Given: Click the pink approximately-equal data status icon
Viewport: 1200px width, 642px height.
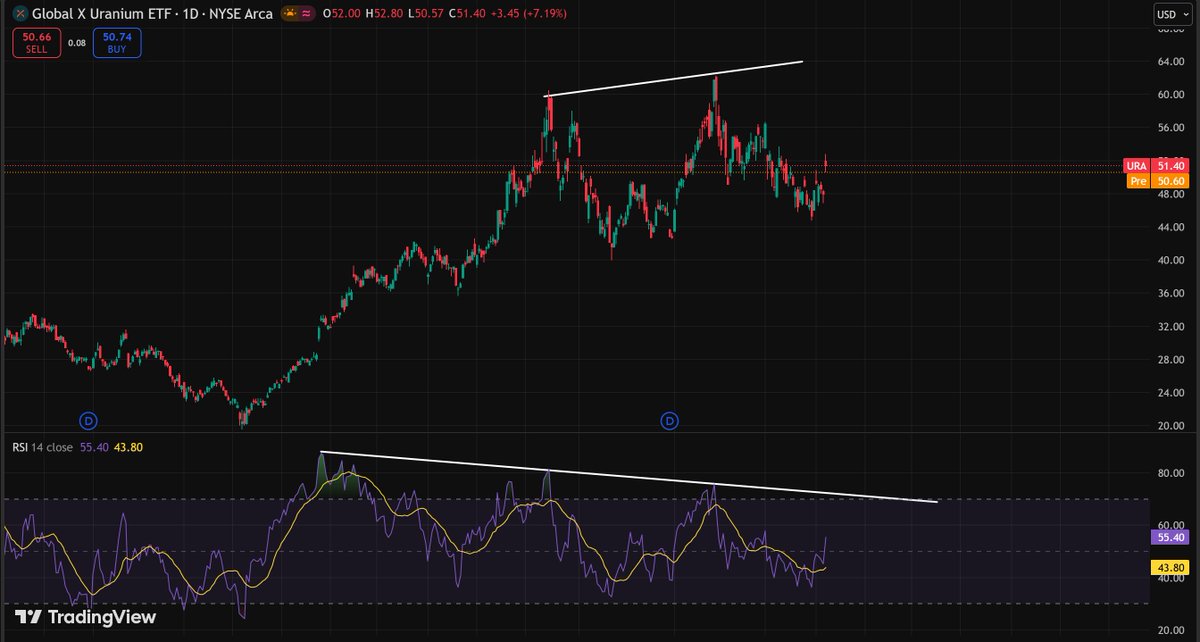Looking at the screenshot, I should click(306, 14).
